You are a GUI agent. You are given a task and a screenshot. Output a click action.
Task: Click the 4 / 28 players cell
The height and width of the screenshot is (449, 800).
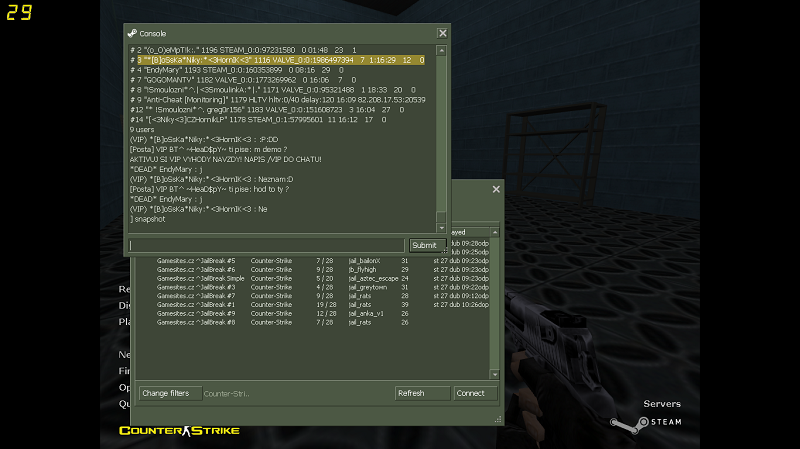324,287
